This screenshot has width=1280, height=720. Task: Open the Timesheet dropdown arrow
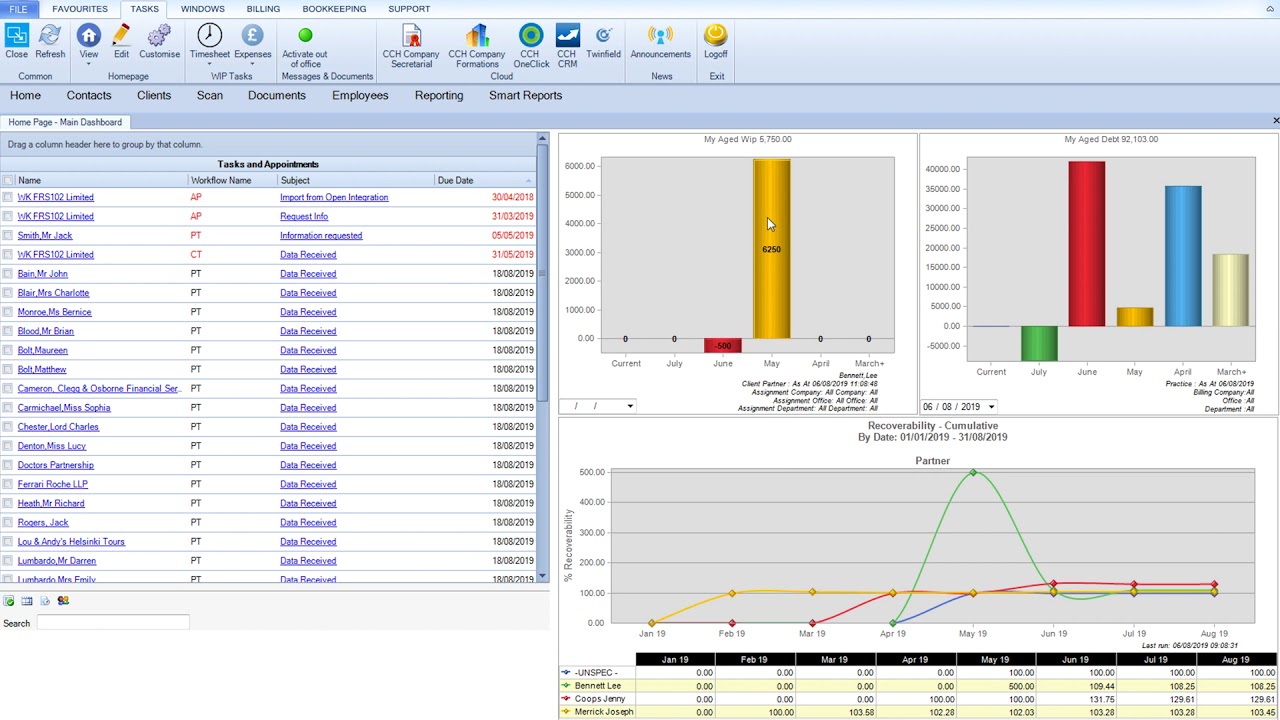(210, 64)
